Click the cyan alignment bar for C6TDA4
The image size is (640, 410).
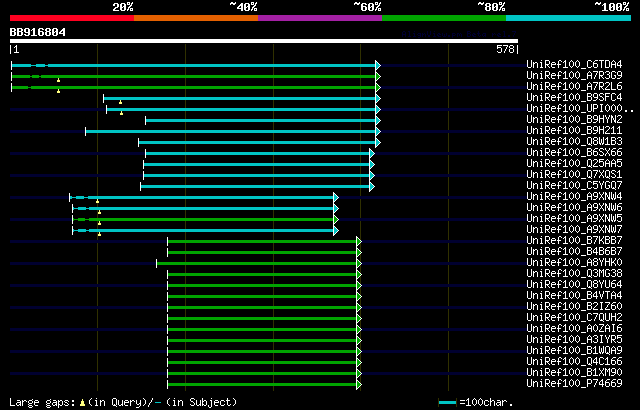click(194, 65)
